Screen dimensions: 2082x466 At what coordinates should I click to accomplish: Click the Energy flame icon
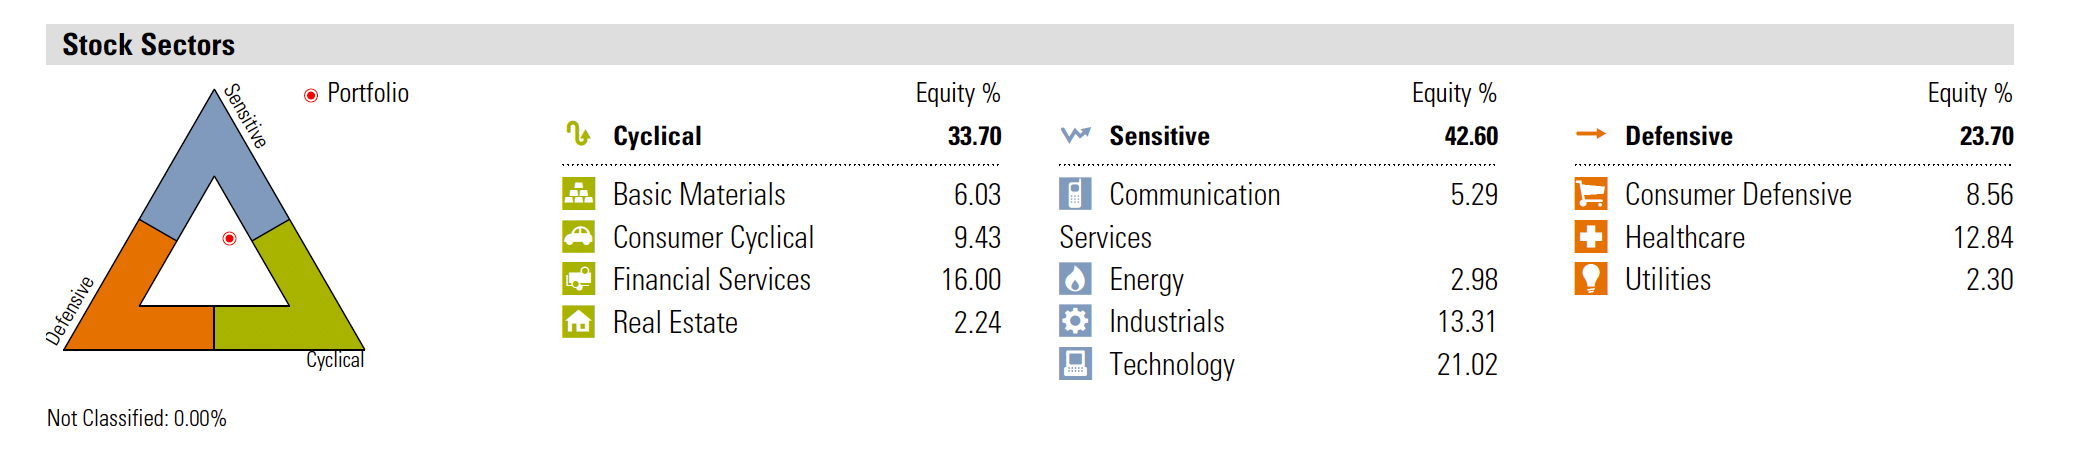click(1075, 279)
